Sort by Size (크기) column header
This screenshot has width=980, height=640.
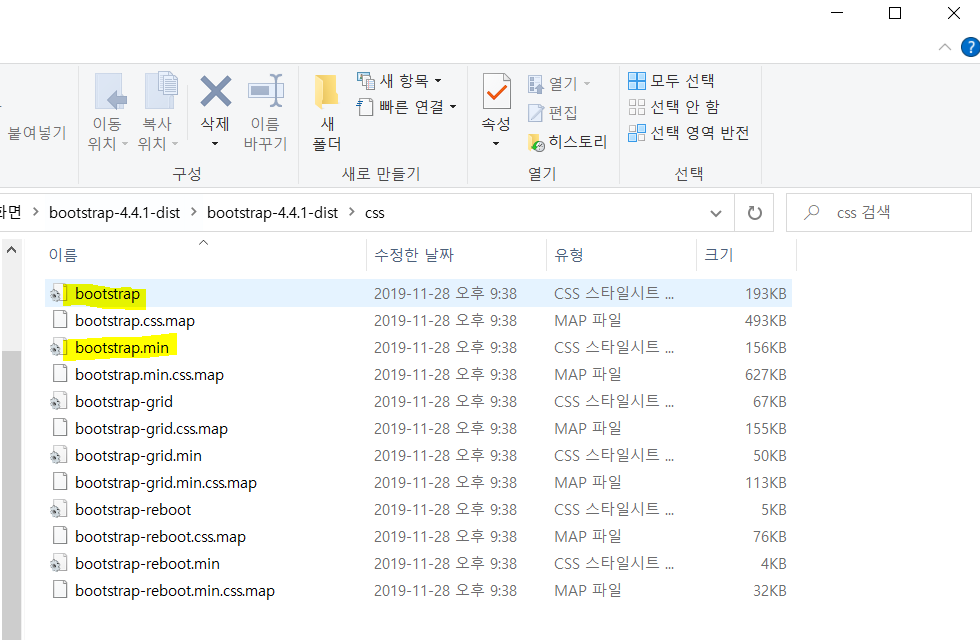click(746, 255)
